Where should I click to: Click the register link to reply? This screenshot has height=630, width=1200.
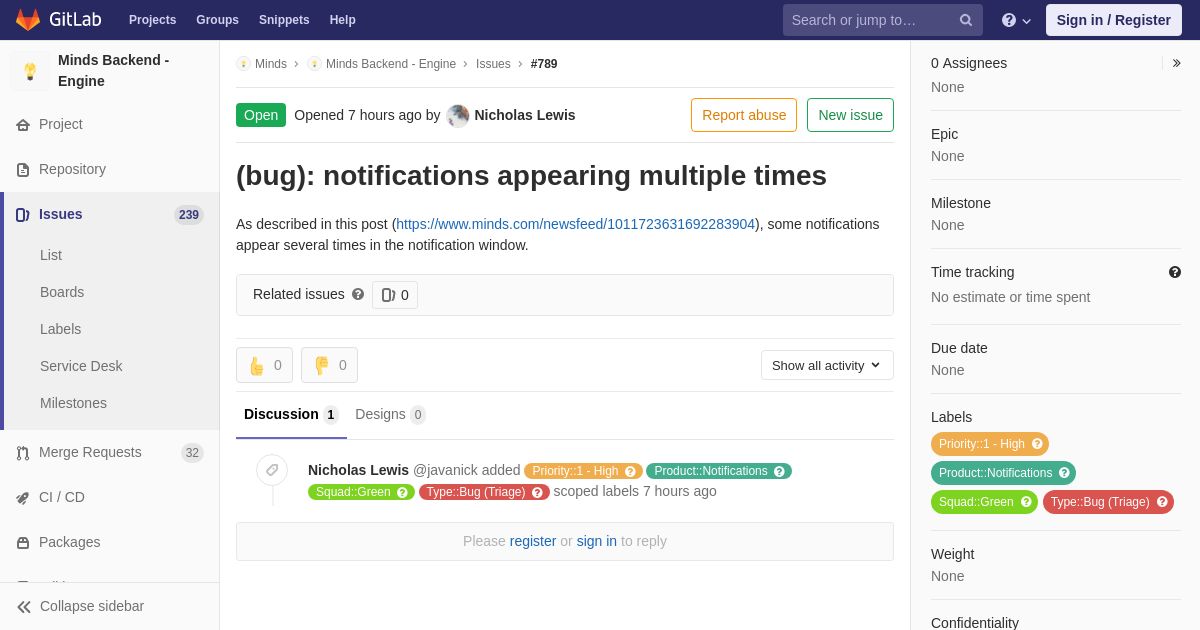[533, 541]
